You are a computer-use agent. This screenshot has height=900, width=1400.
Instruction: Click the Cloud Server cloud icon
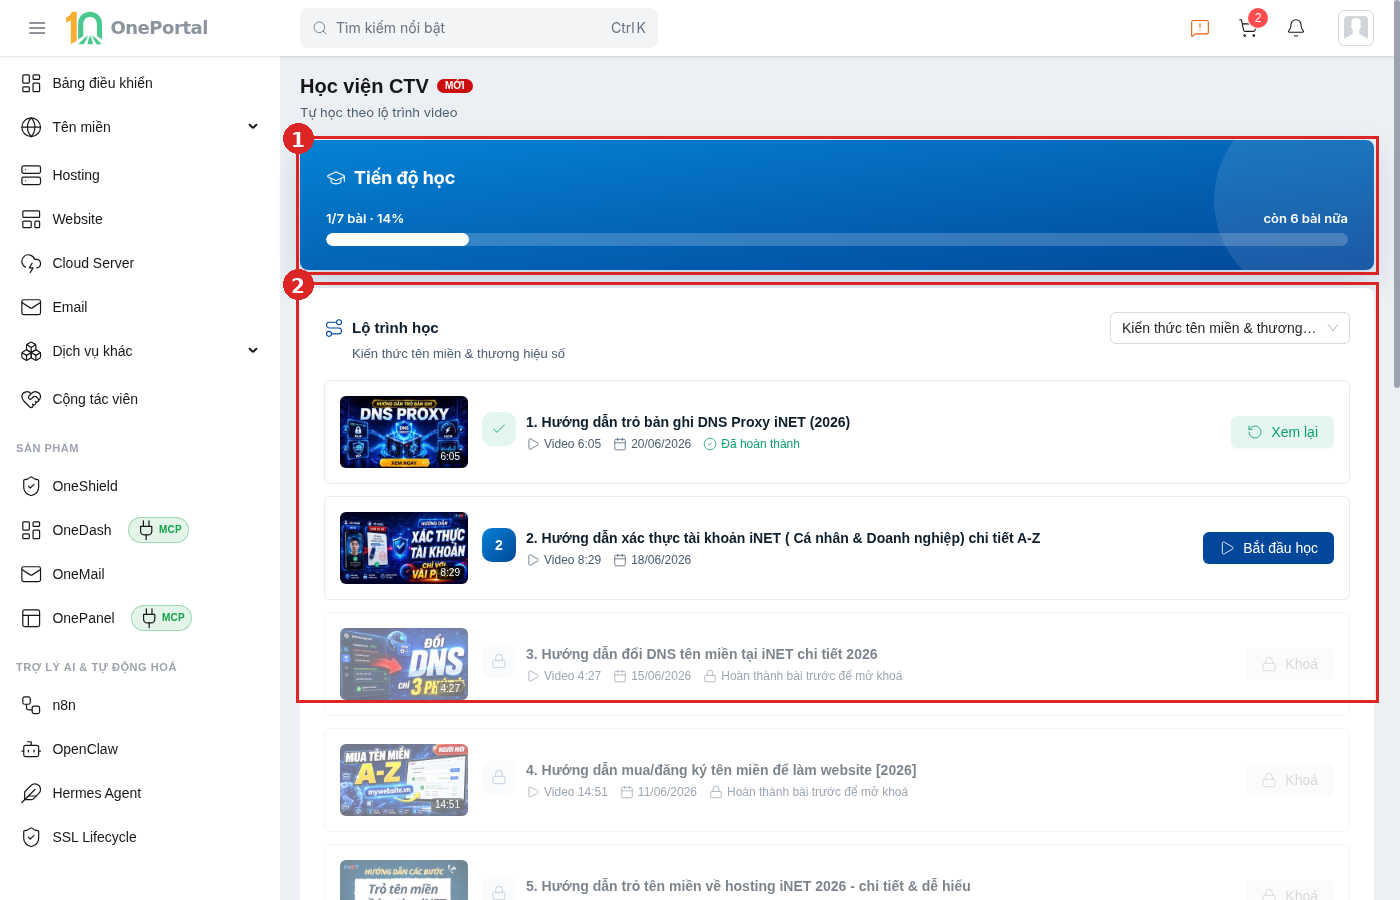pyautogui.click(x=31, y=263)
